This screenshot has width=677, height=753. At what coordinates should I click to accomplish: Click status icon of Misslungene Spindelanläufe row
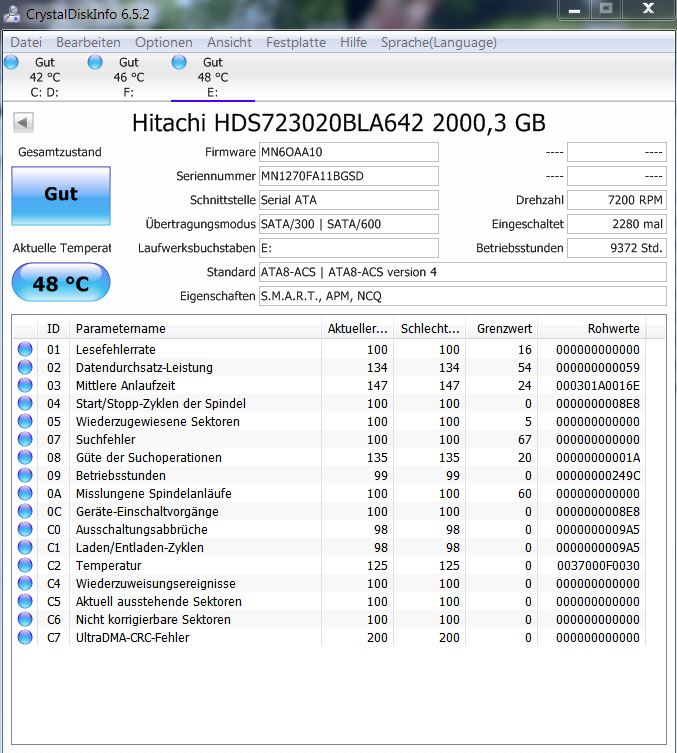[x=25, y=493]
